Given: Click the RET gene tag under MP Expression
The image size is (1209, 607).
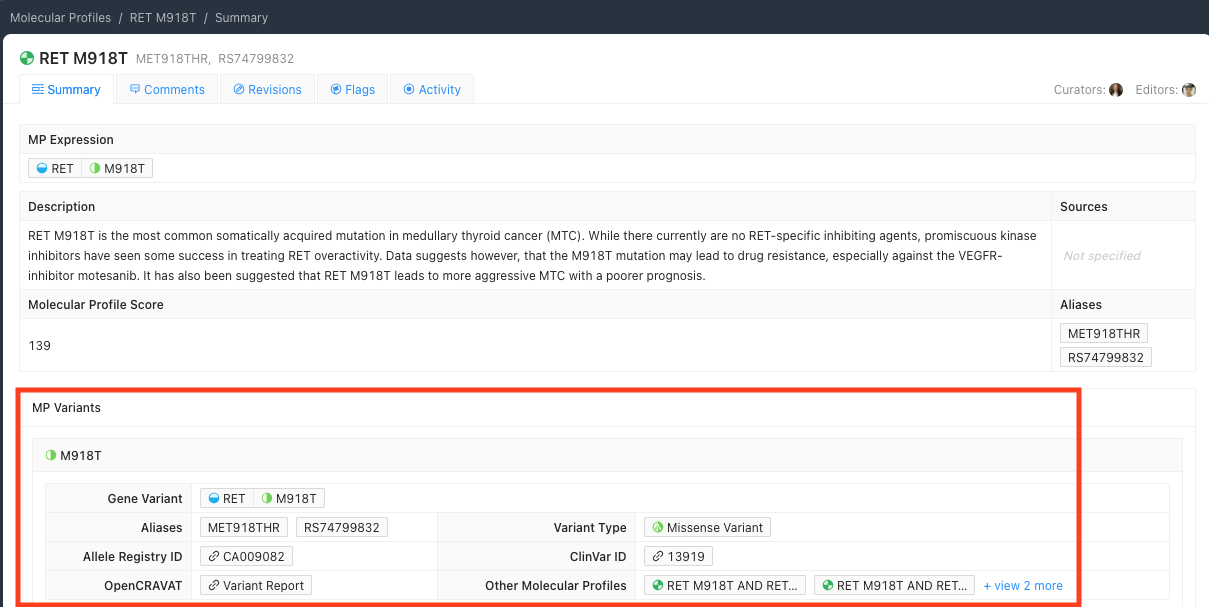Looking at the screenshot, I should click(55, 168).
